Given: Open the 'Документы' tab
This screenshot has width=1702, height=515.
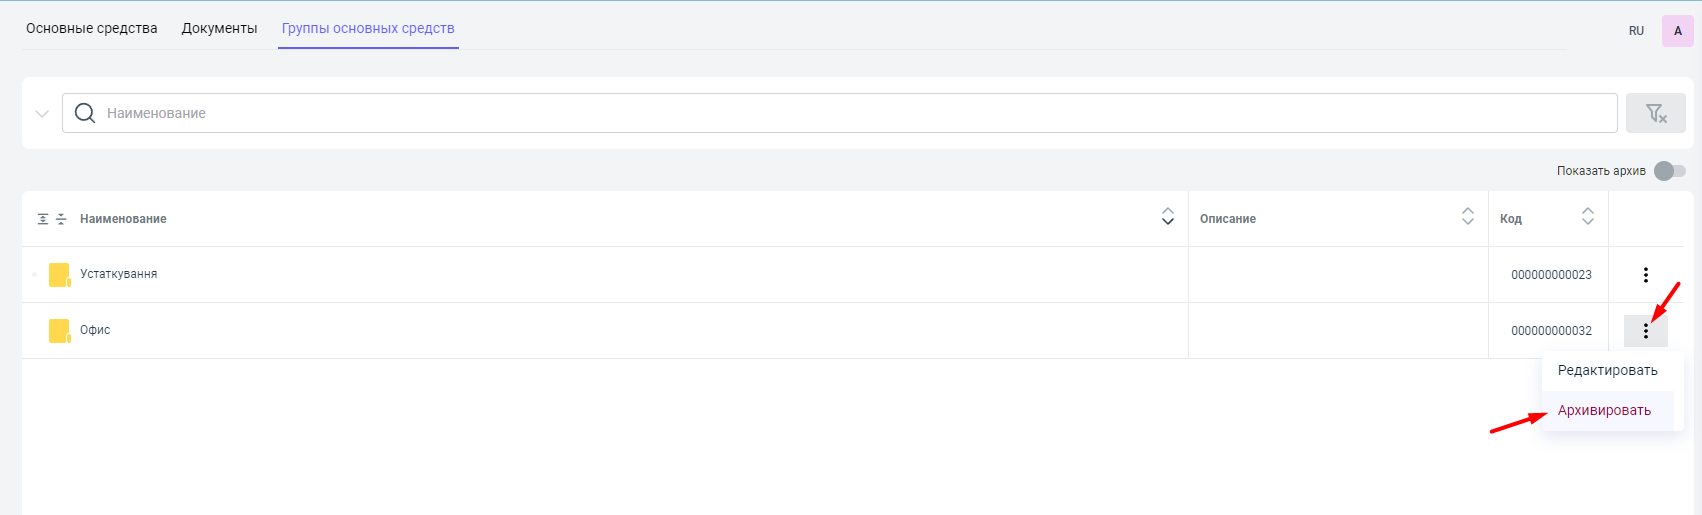Looking at the screenshot, I should [x=219, y=29].
